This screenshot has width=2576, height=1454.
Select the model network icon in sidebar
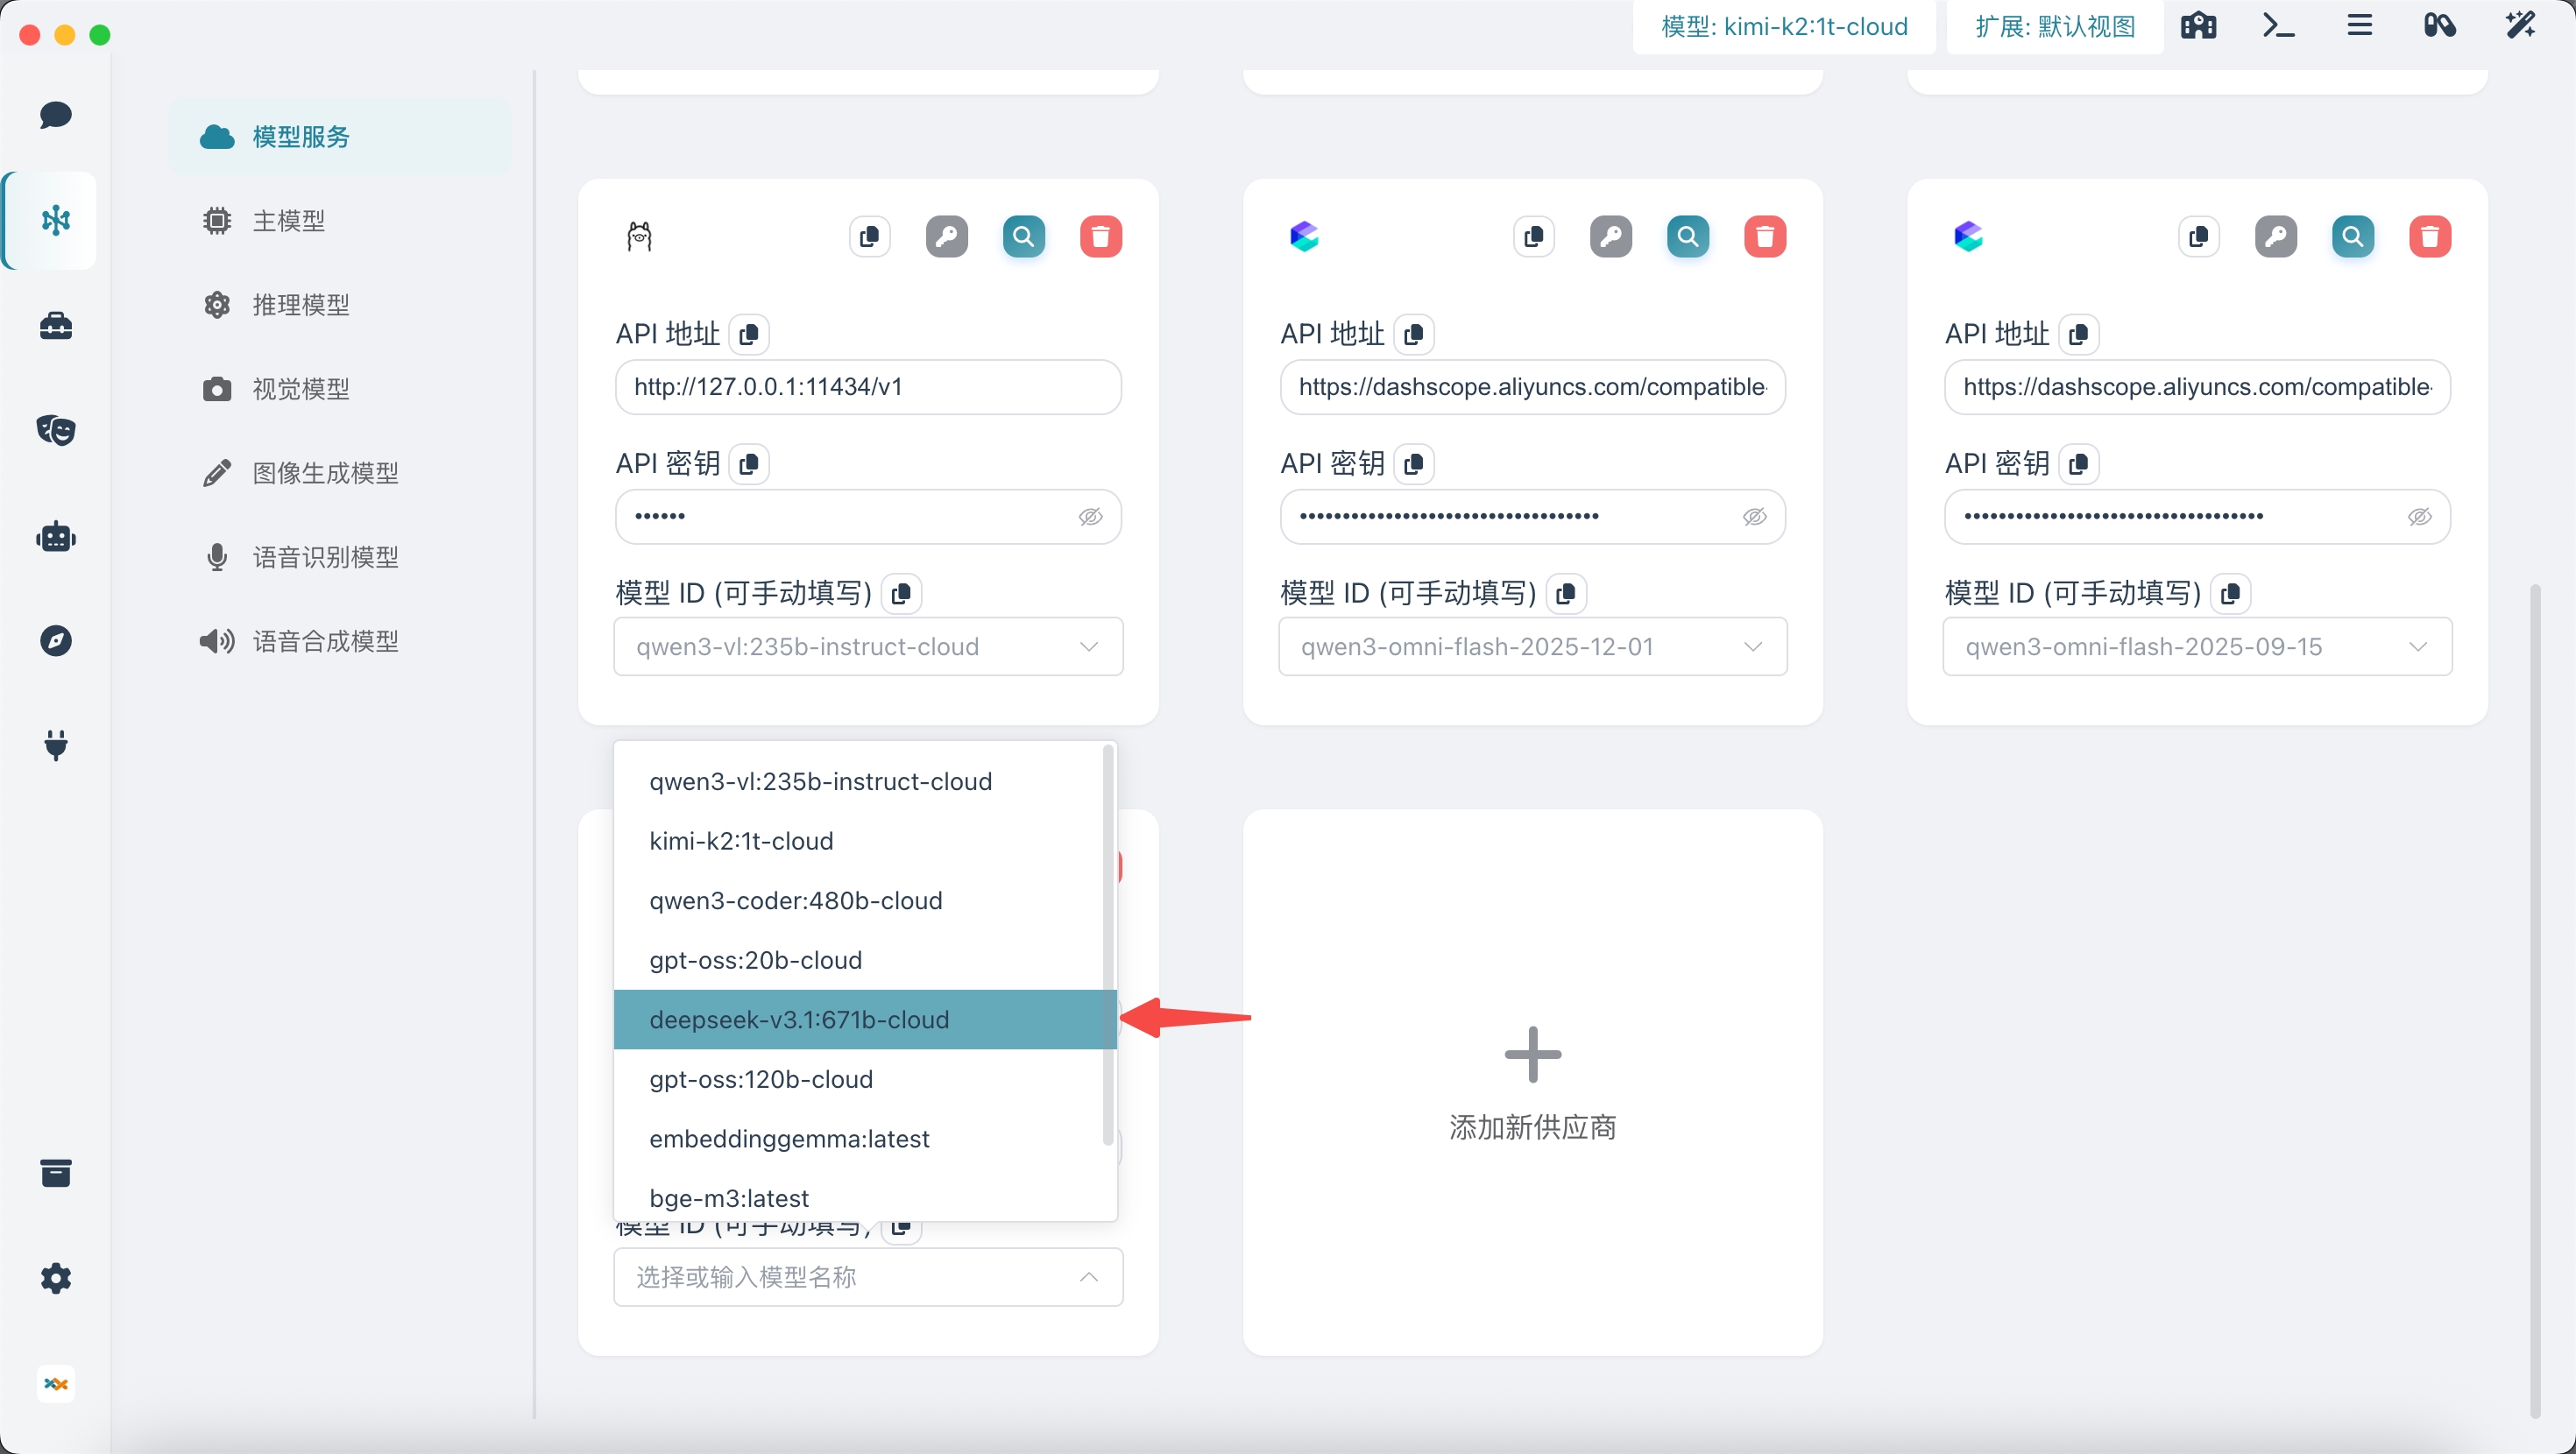(x=56, y=220)
